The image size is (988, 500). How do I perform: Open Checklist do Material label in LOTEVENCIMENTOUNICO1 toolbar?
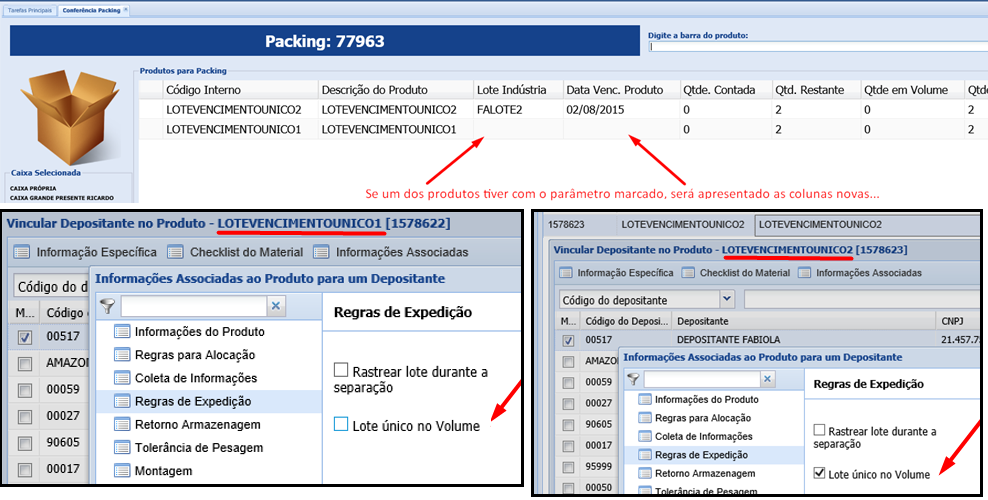click(246, 253)
